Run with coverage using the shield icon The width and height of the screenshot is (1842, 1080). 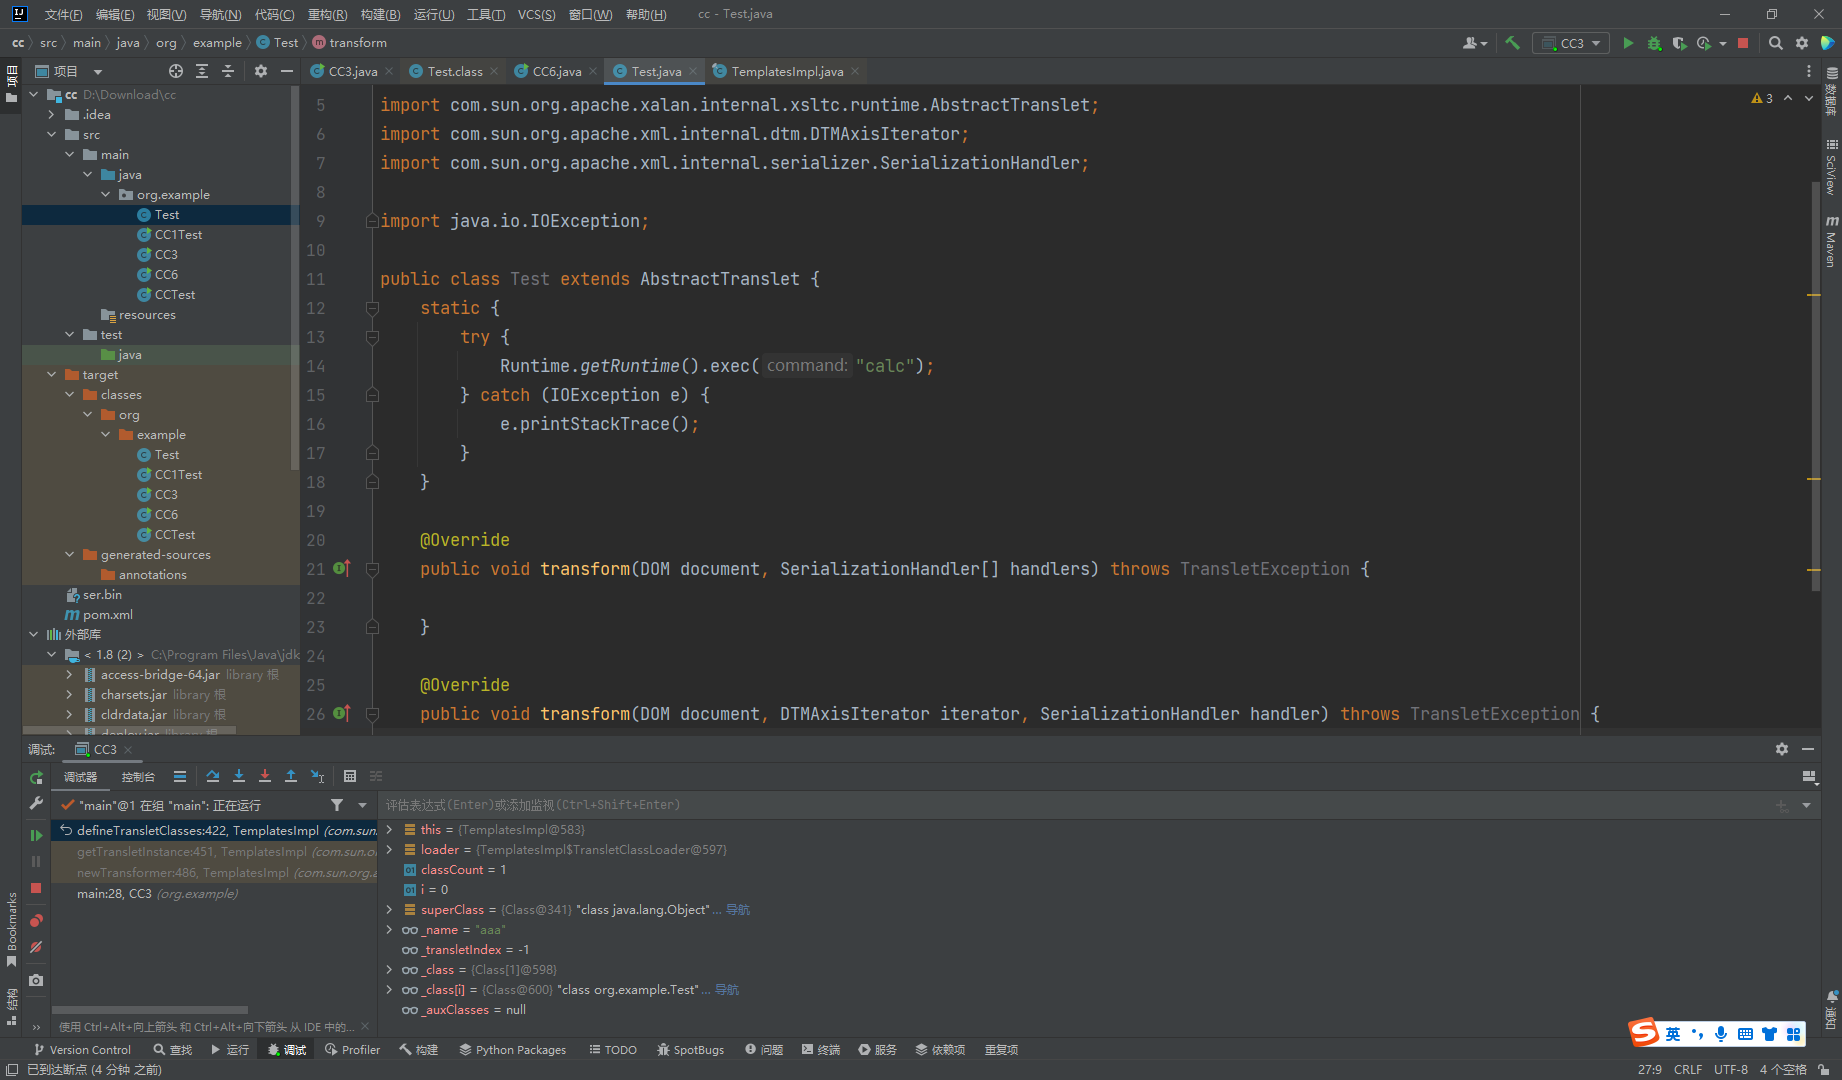click(1679, 43)
